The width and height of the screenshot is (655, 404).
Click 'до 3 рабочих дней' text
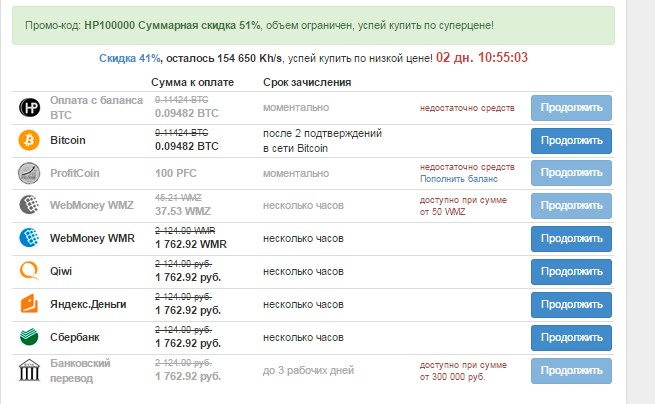click(x=308, y=370)
